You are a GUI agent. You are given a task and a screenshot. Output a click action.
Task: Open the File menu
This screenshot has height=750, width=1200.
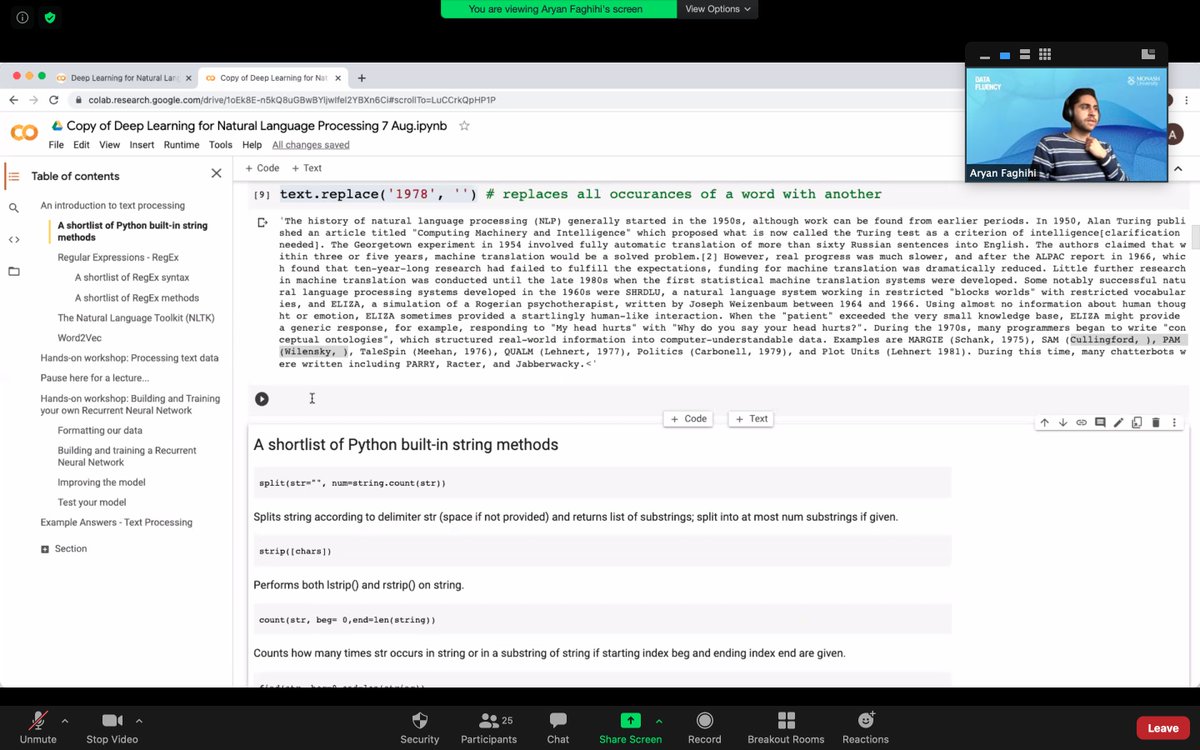coord(56,145)
